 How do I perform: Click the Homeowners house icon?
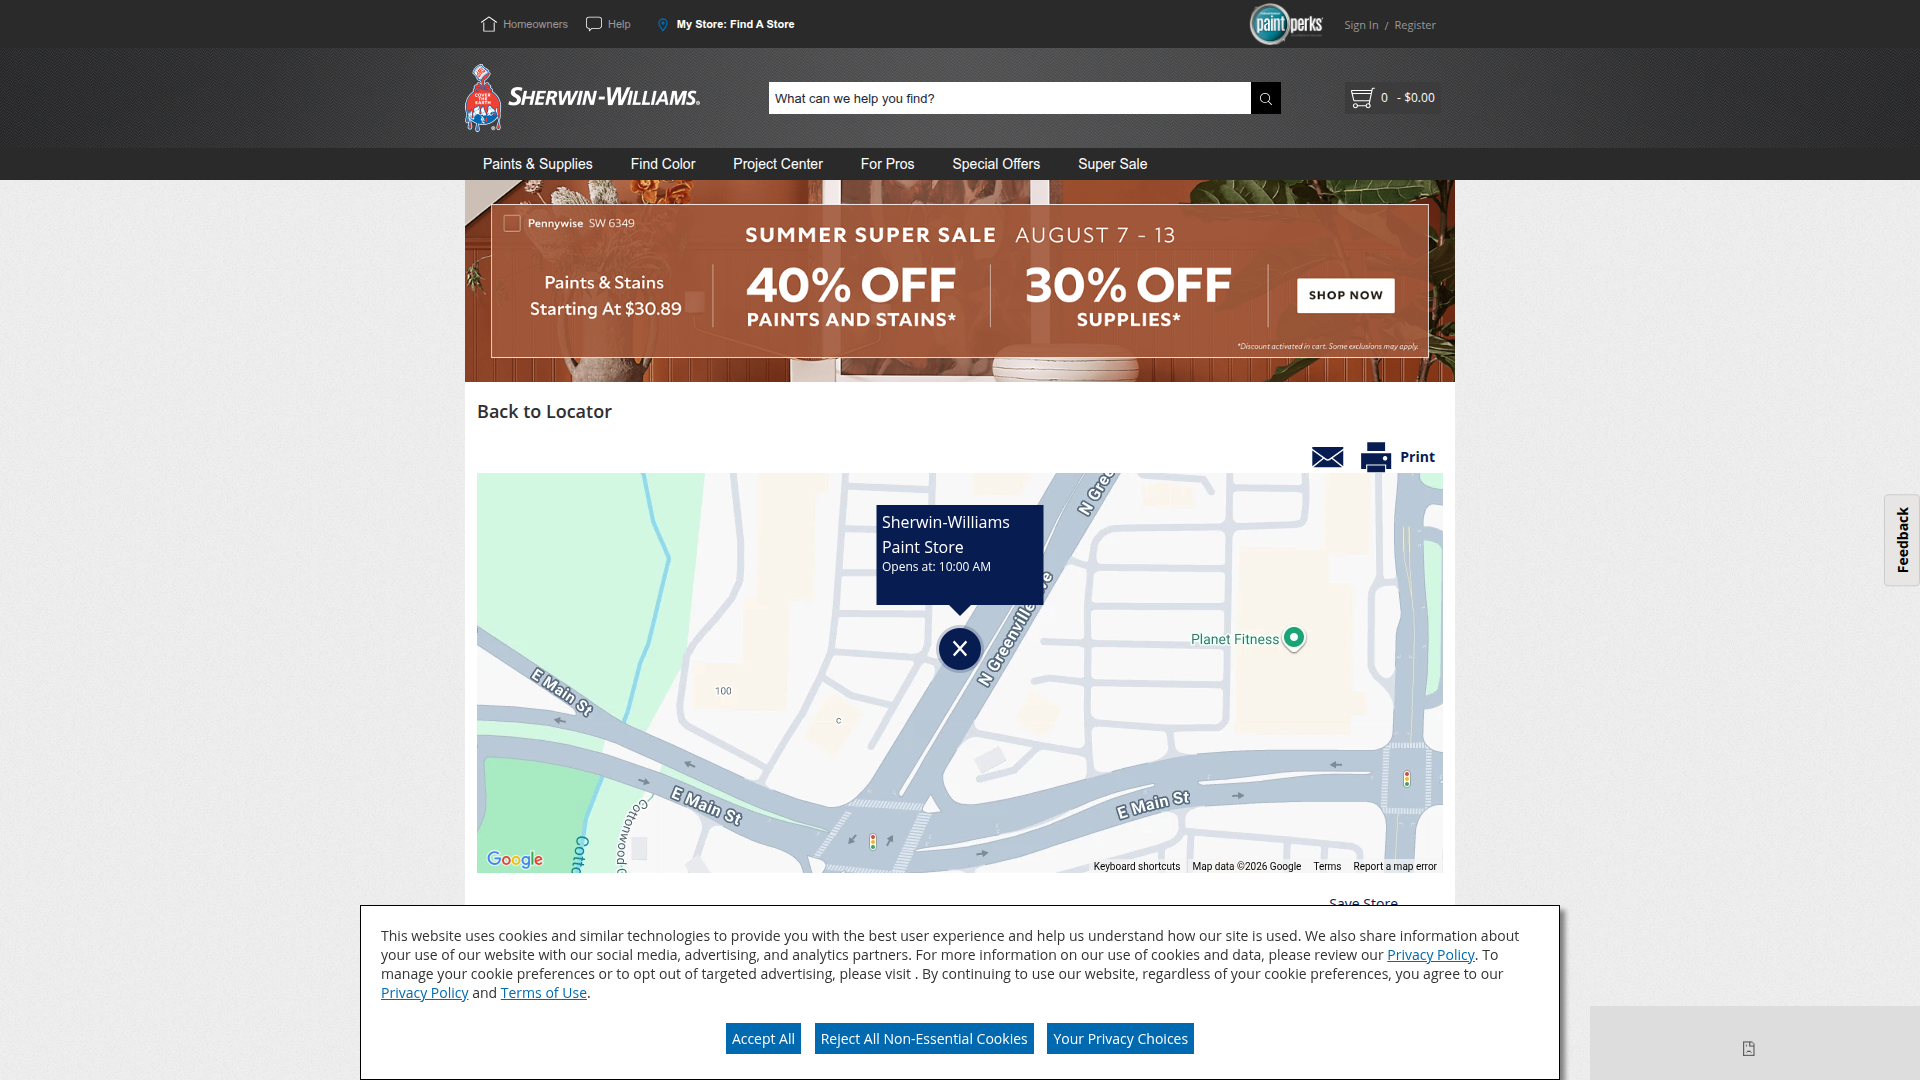point(488,24)
